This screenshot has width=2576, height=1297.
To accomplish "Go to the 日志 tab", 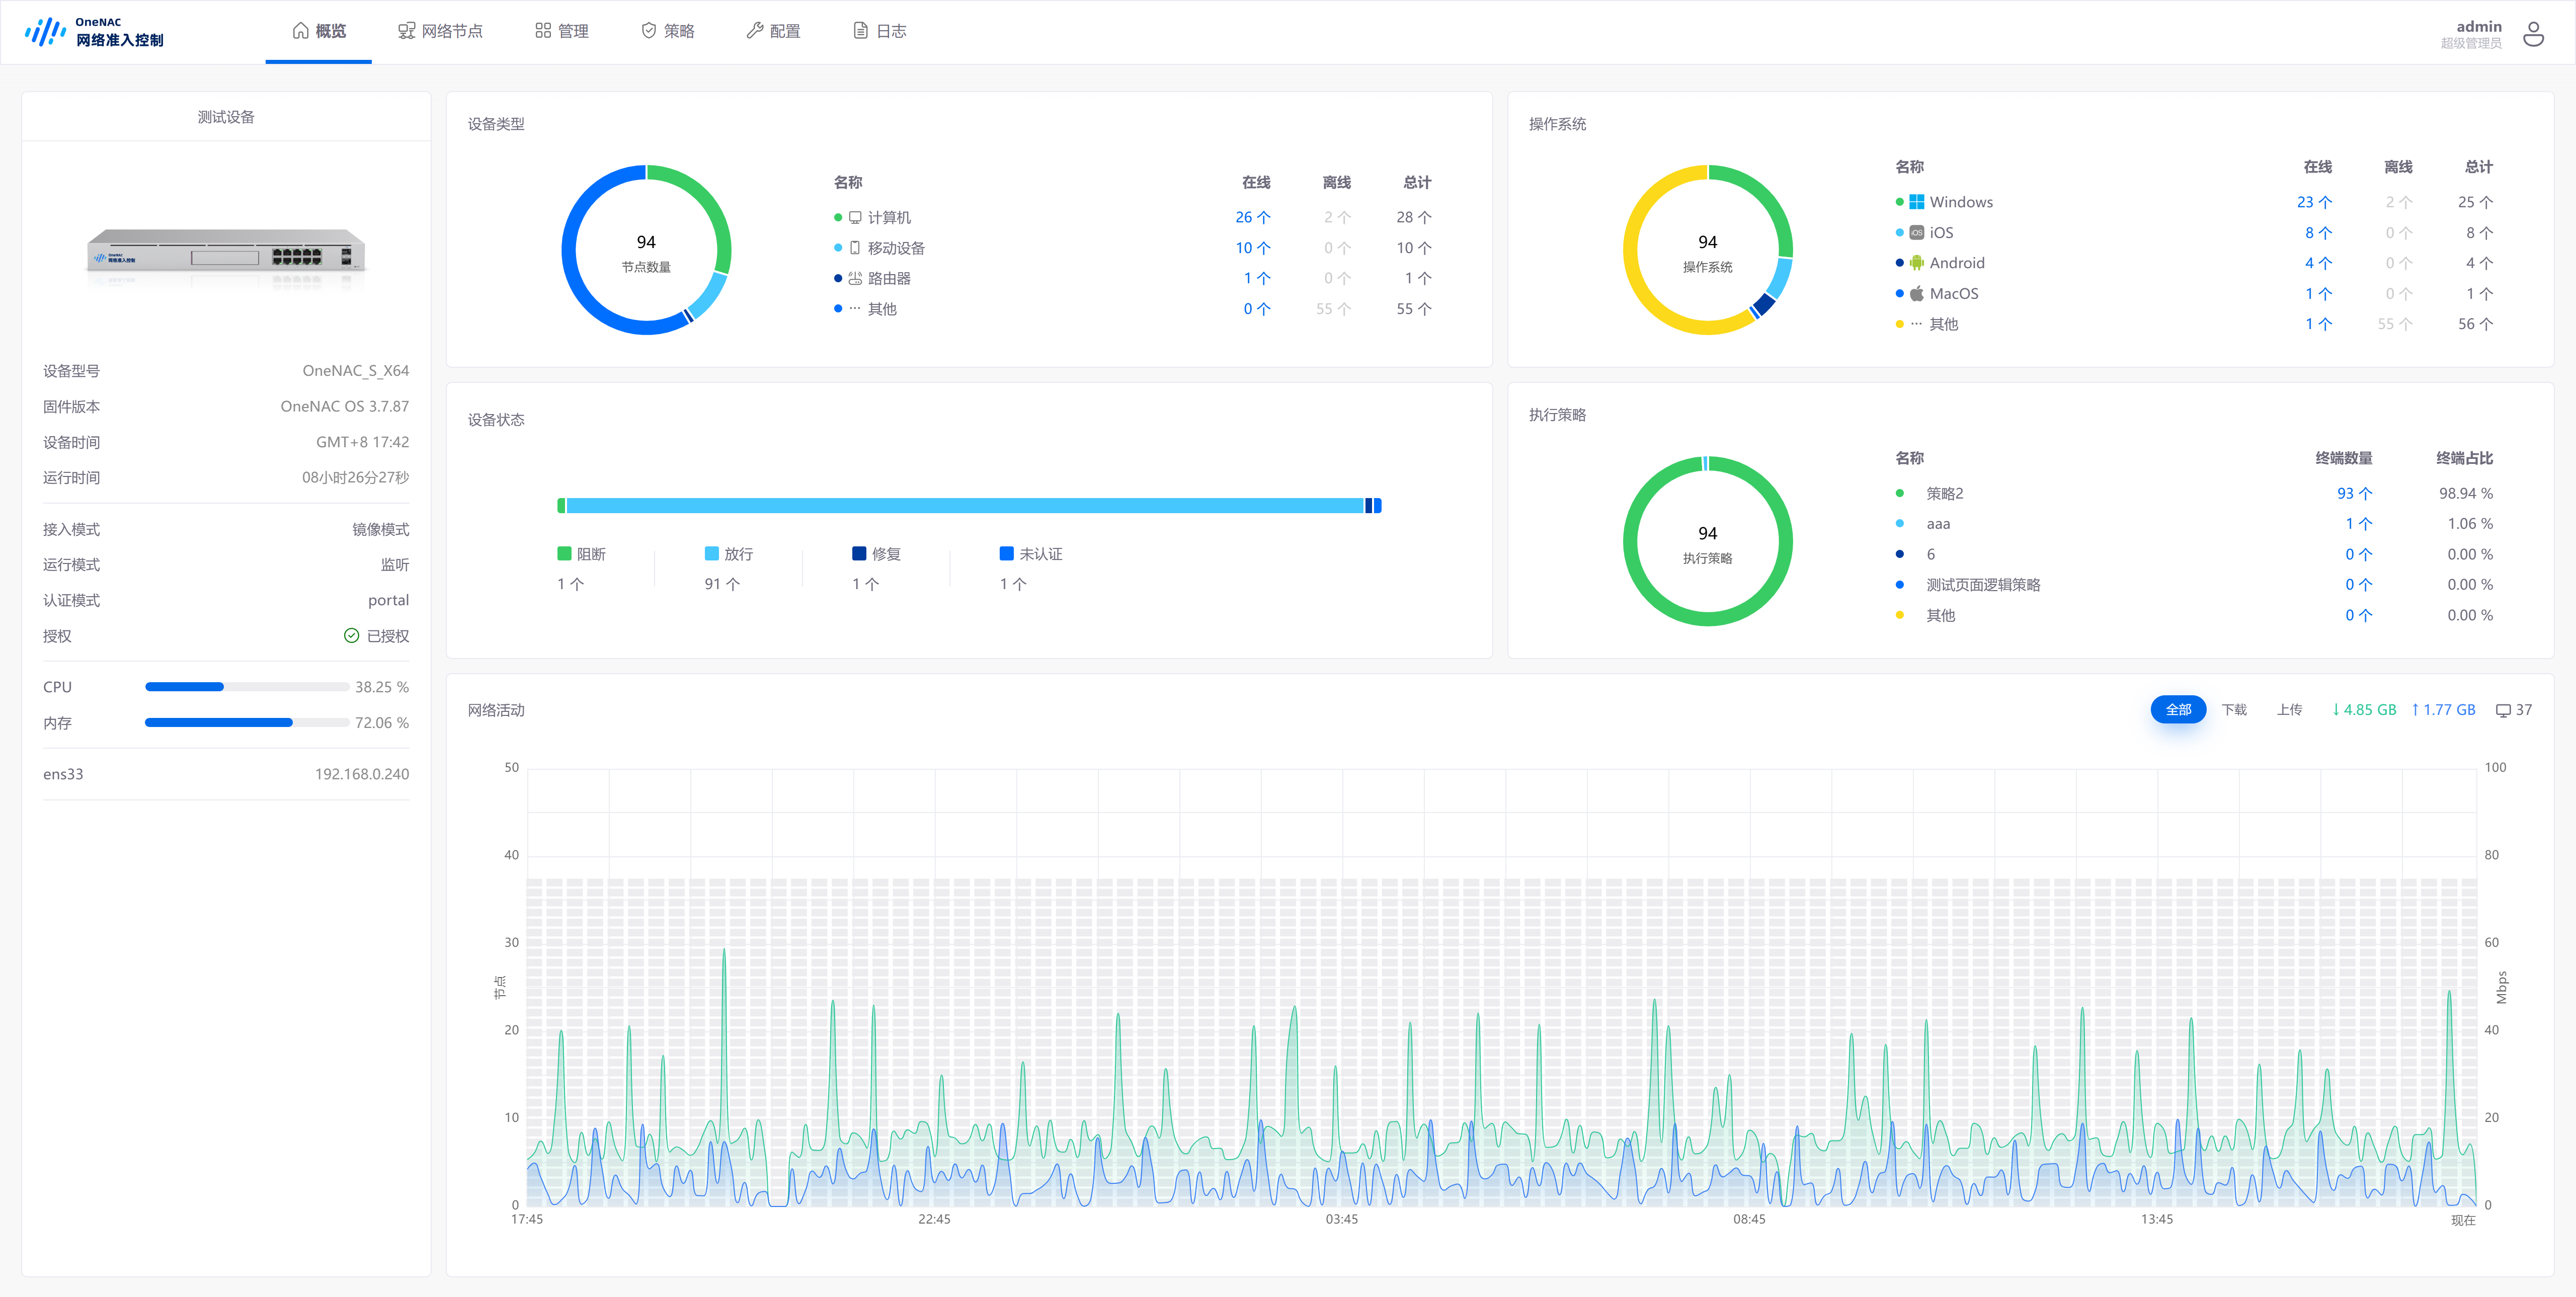I will coord(879,31).
